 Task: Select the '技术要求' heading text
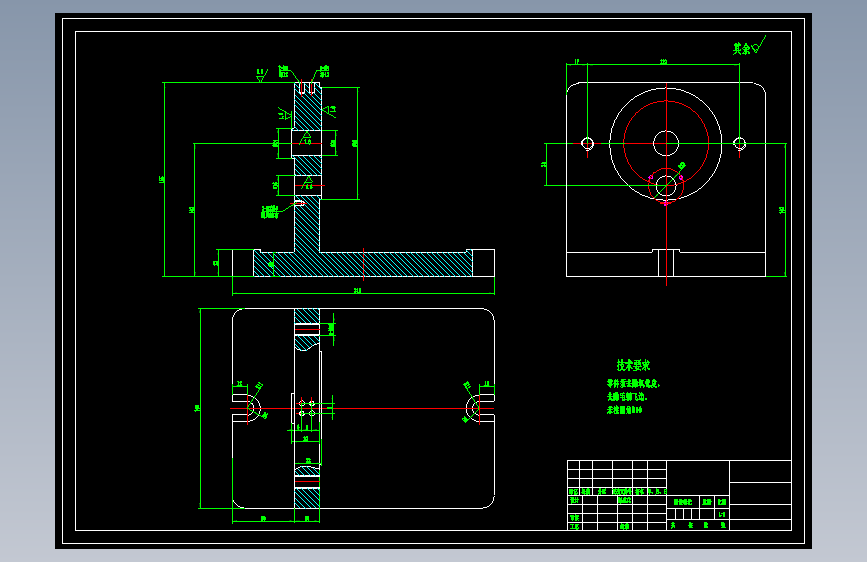pyautogui.click(x=633, y=365)
